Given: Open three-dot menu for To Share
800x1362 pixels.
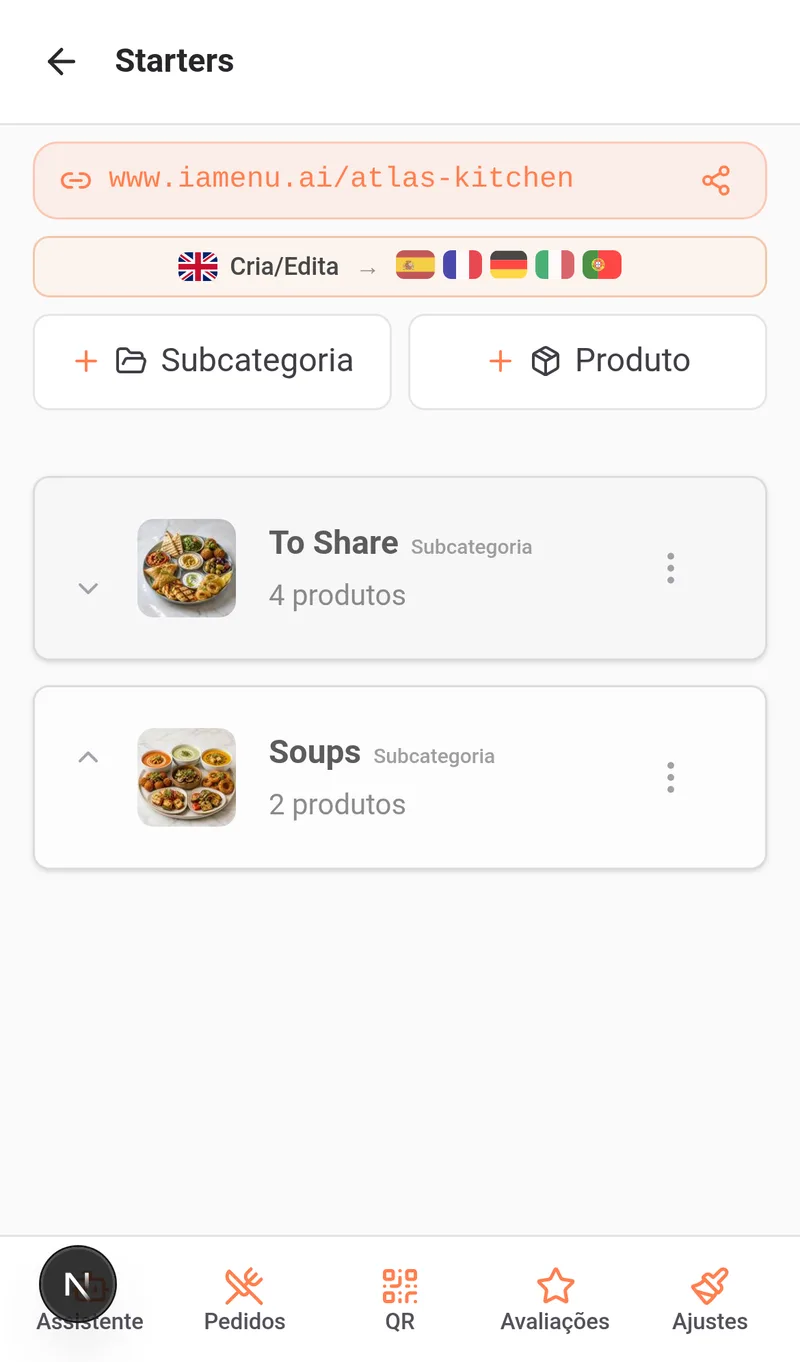Looking at the screenshot, I should pos(670,568).
